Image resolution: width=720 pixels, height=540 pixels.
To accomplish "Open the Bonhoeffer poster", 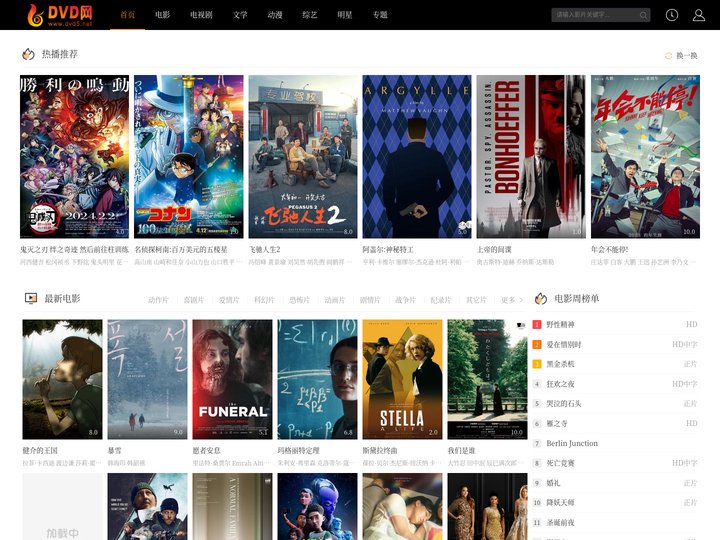I will point(531,157).
